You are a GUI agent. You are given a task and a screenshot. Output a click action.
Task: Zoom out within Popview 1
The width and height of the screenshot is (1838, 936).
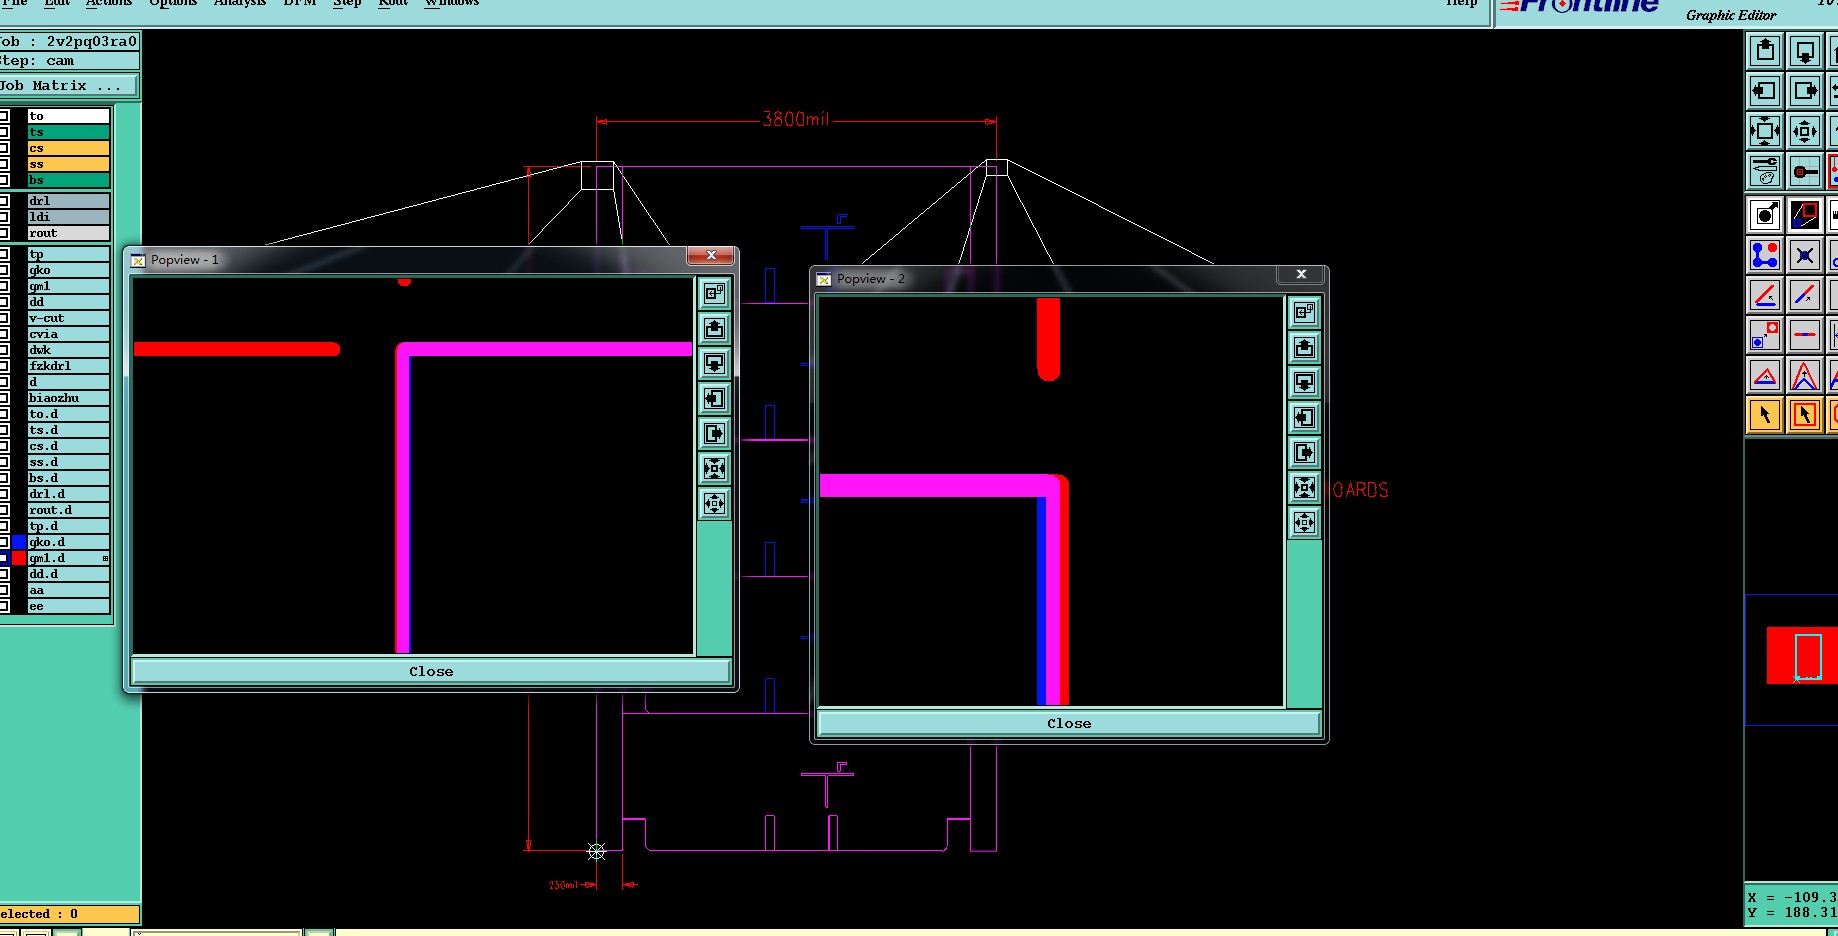point(714,503)
